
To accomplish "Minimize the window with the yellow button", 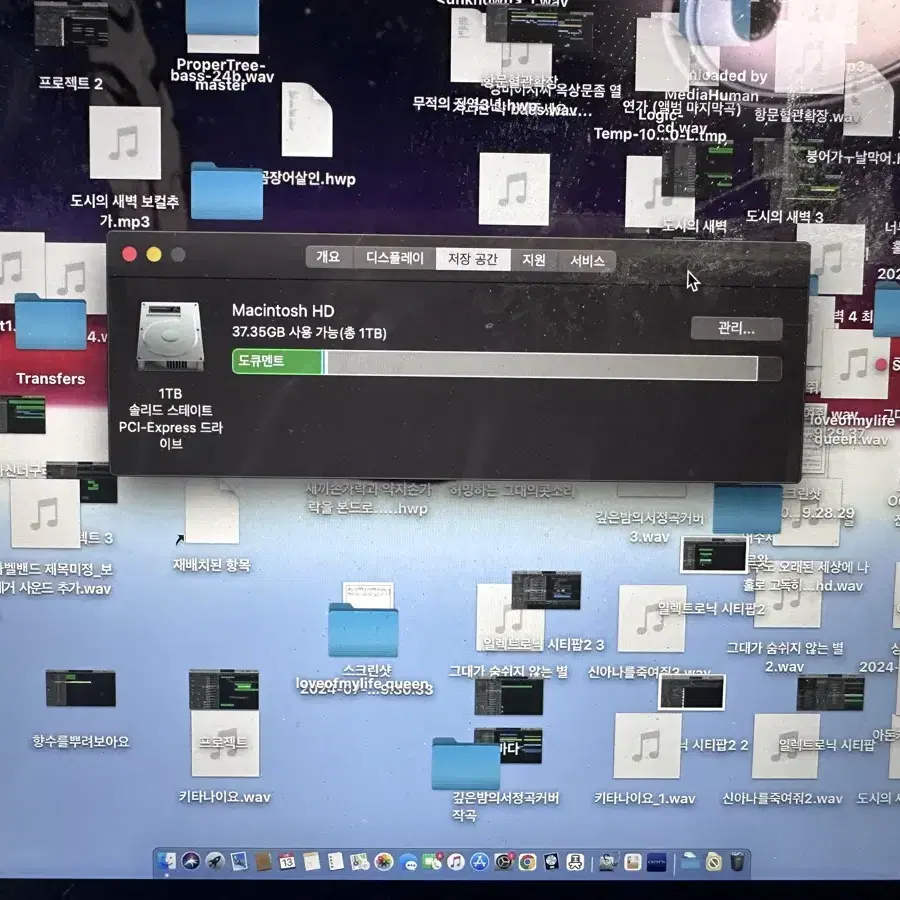I will (154, 254).
